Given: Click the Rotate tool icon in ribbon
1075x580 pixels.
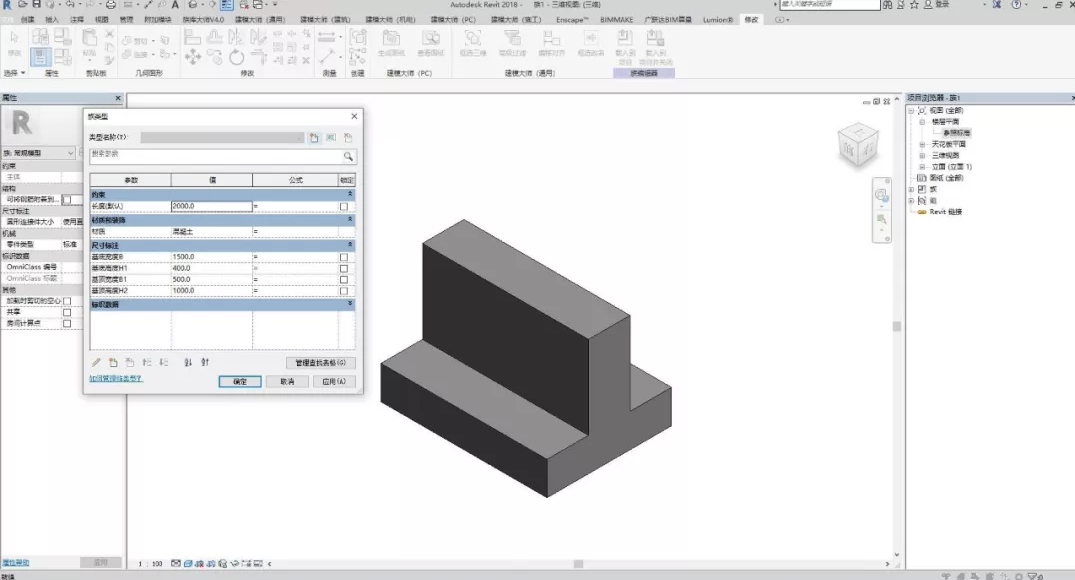Looking at the screenshot, I should (x=237, y=58).
